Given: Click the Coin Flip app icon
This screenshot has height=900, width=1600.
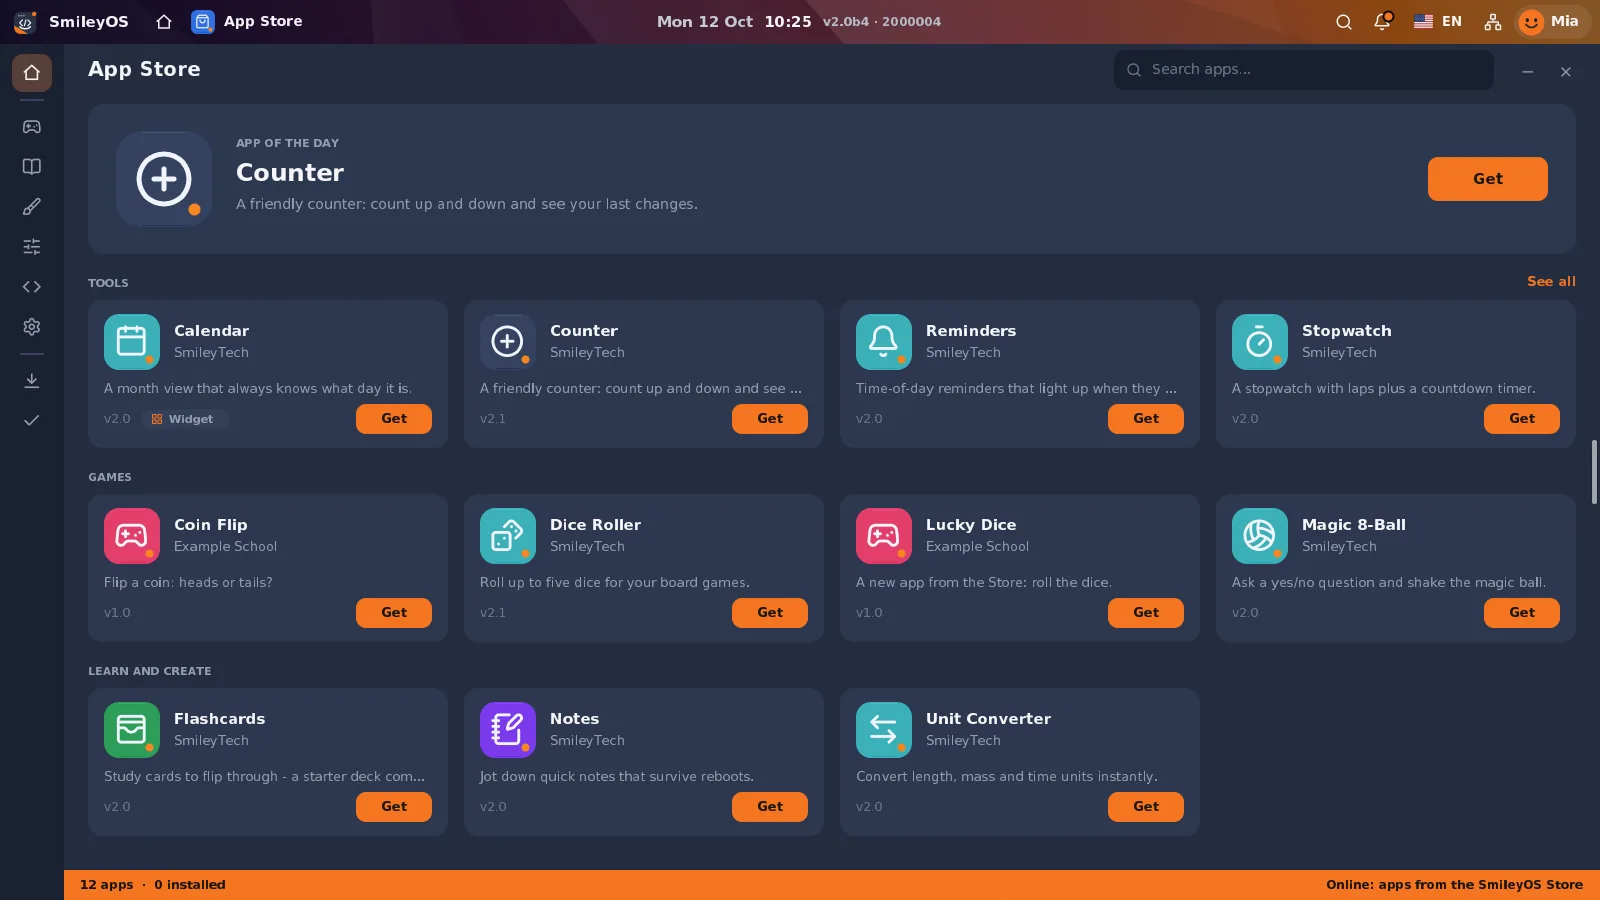Looking at the screenshot, I should (x=132, y=536).
